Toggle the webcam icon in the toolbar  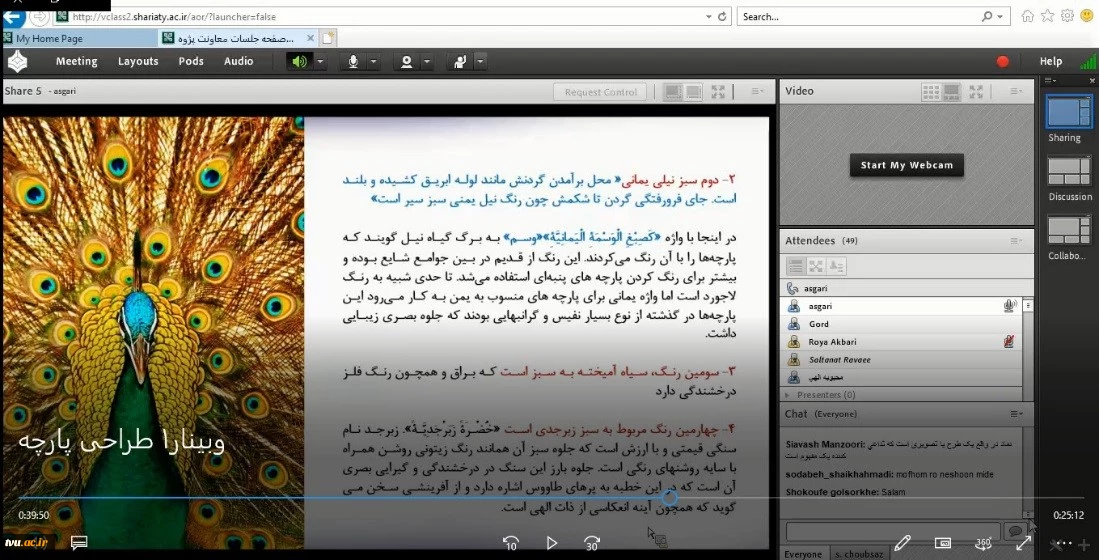[406, 61]
